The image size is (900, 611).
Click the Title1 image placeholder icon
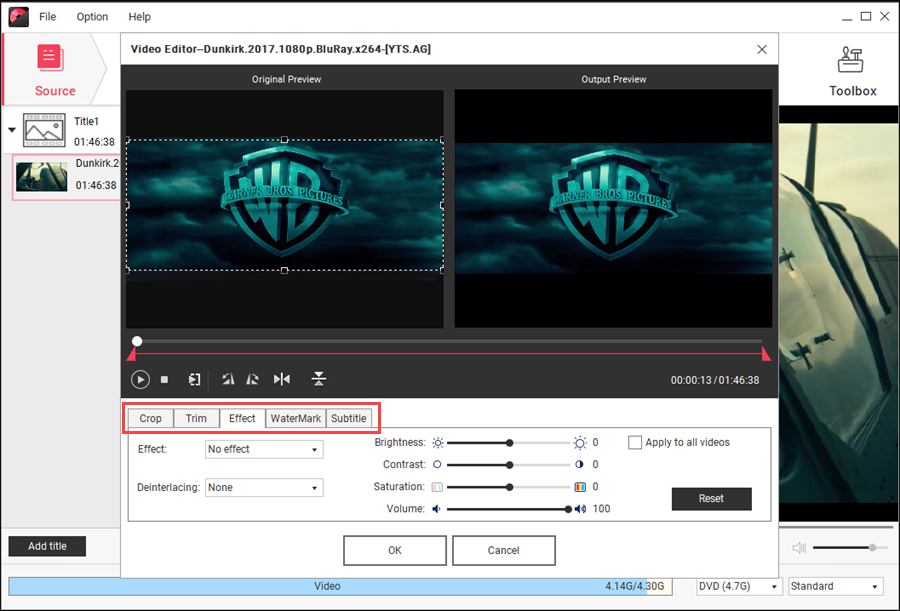click(44, 130)
